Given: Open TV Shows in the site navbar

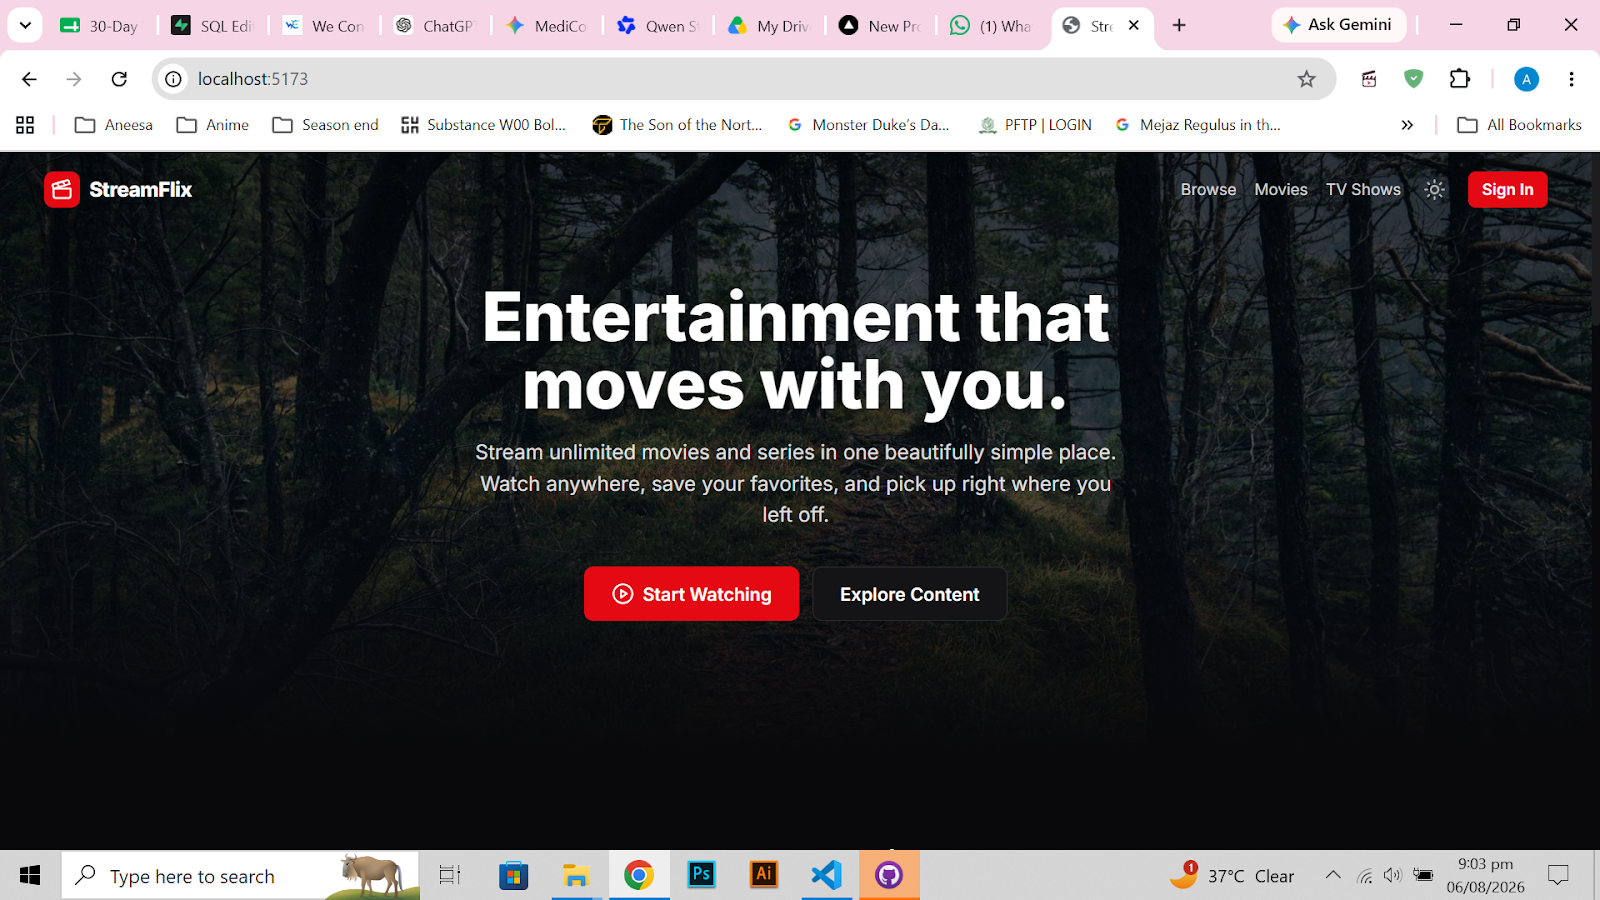Looking at the screenshot, I should click(x=1363, y=189).
